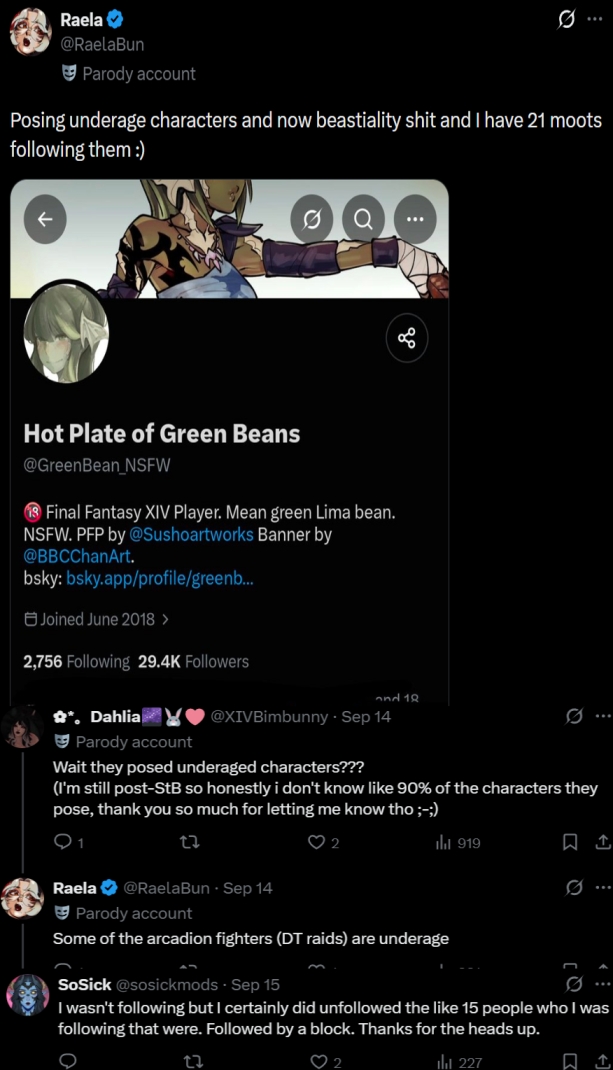The height and width of the screenshot is (1070, 613).
Task: Open Green Beans profile avatar picture
Action: [x=66, y=332]
